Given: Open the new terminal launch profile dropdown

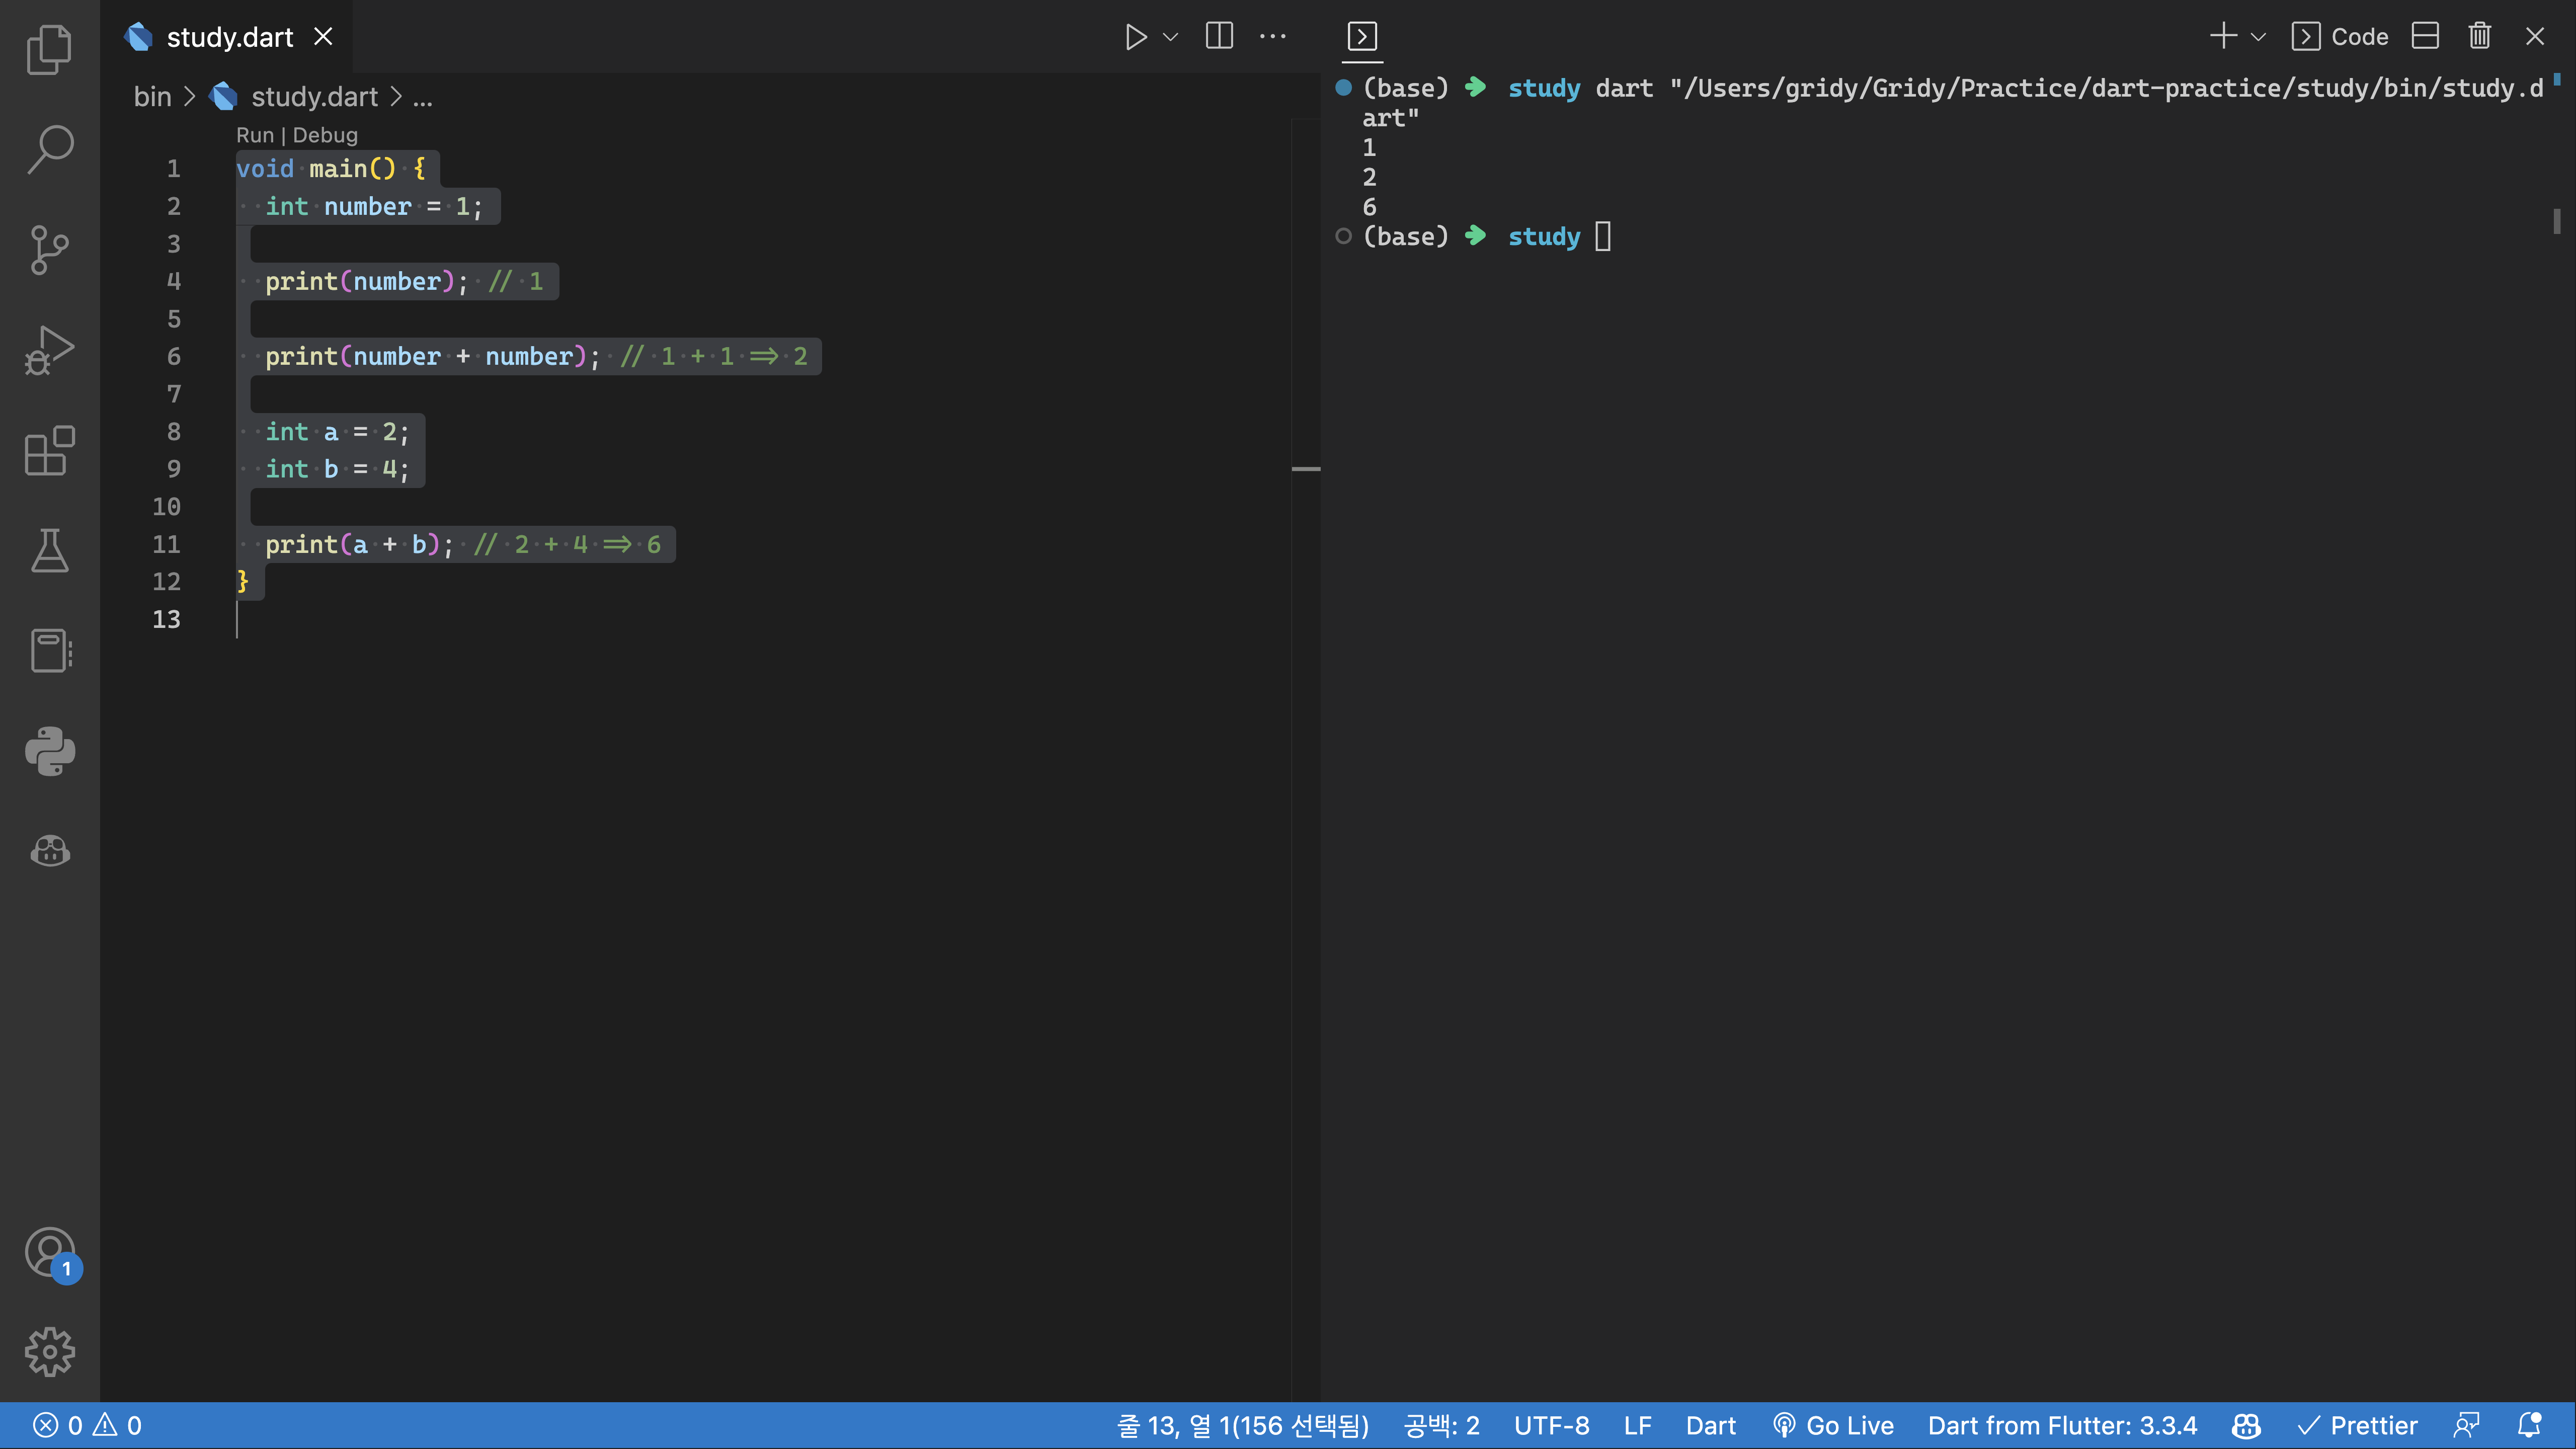Looking at the screenshot, I should (2258, 37).
